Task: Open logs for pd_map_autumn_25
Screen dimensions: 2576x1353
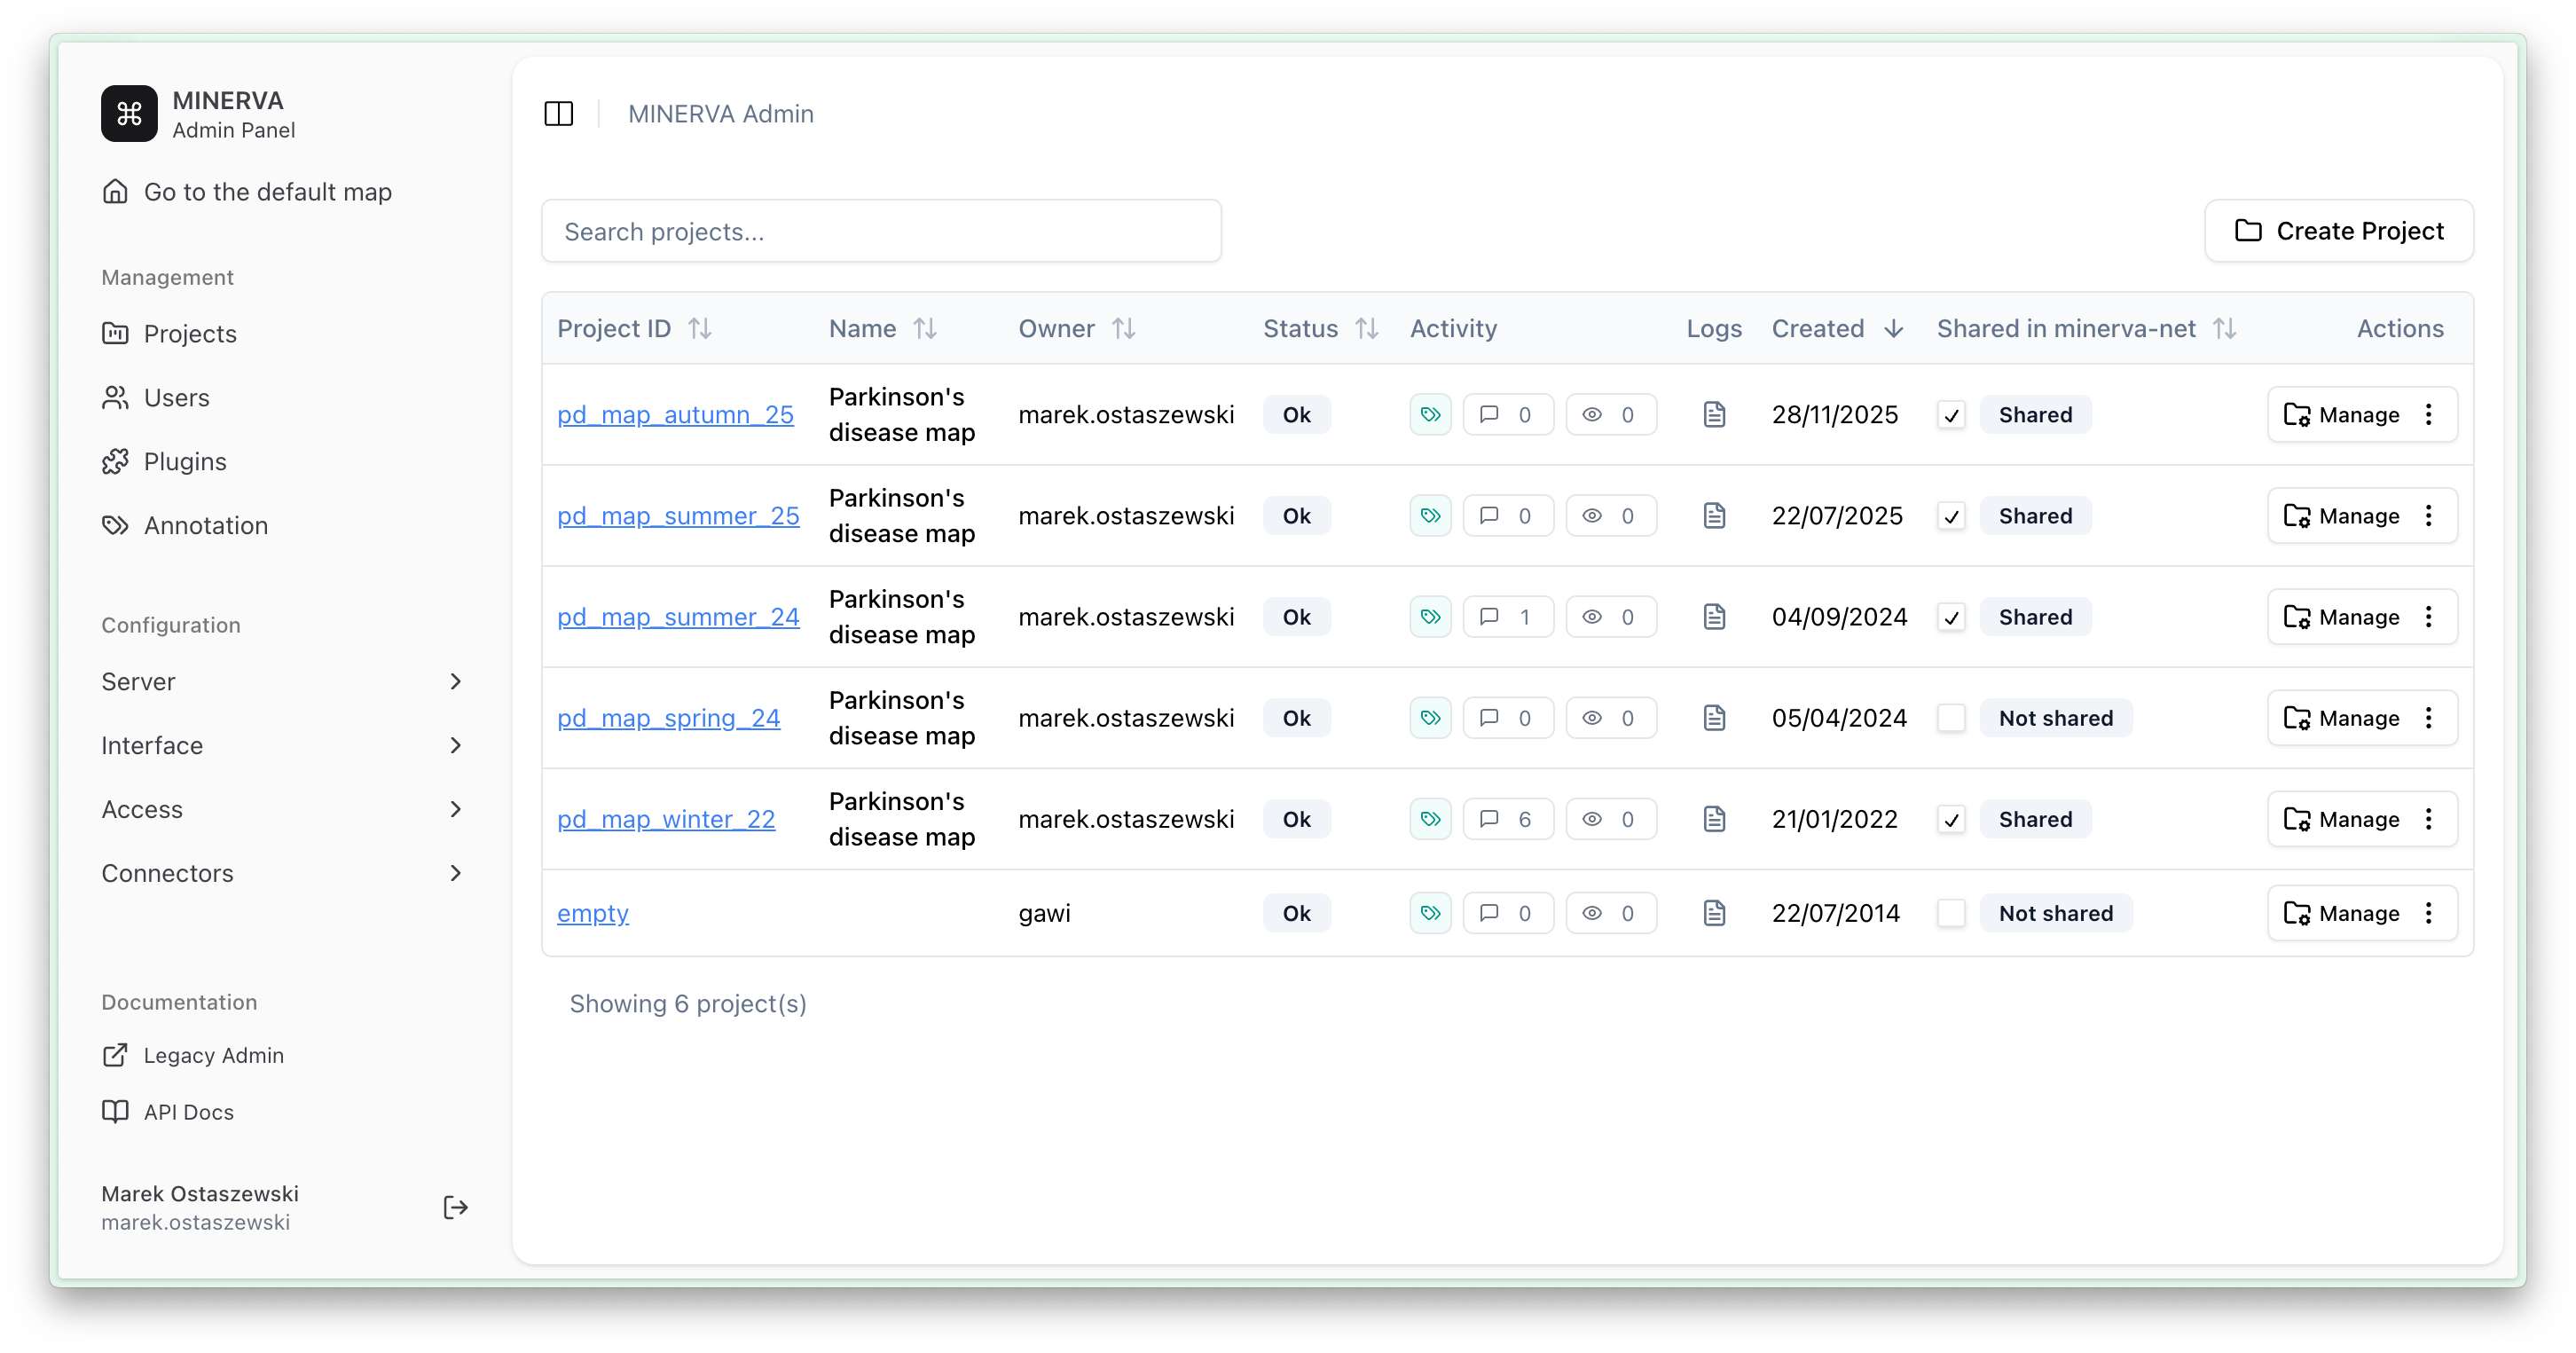Action: (x=1714, y=414)
